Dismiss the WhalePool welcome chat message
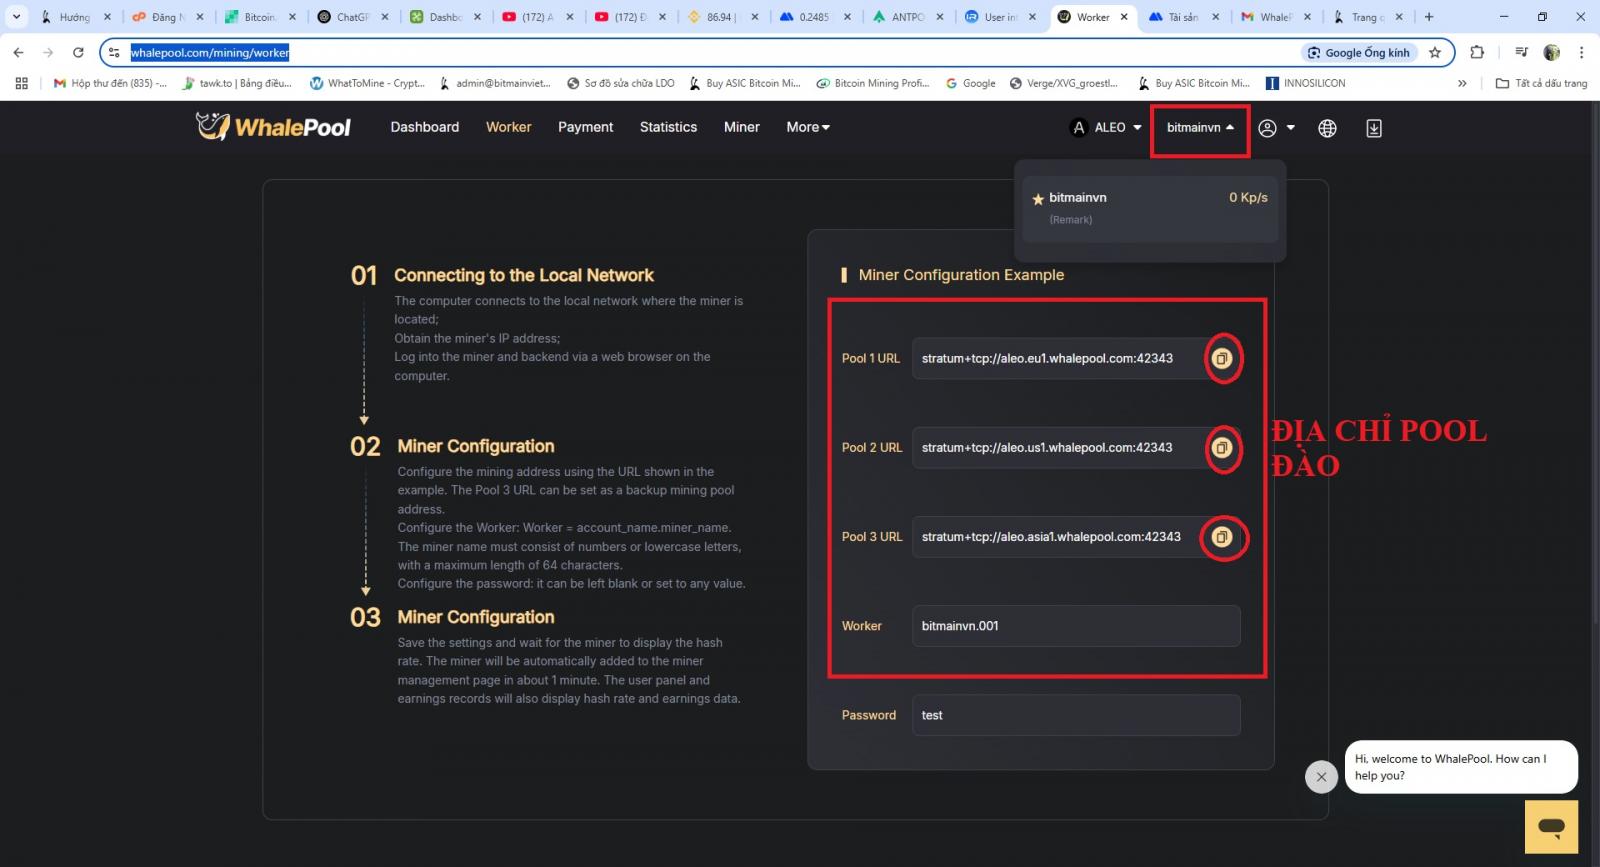Screen dimensions: 1600x867 tap(1321, 776)
